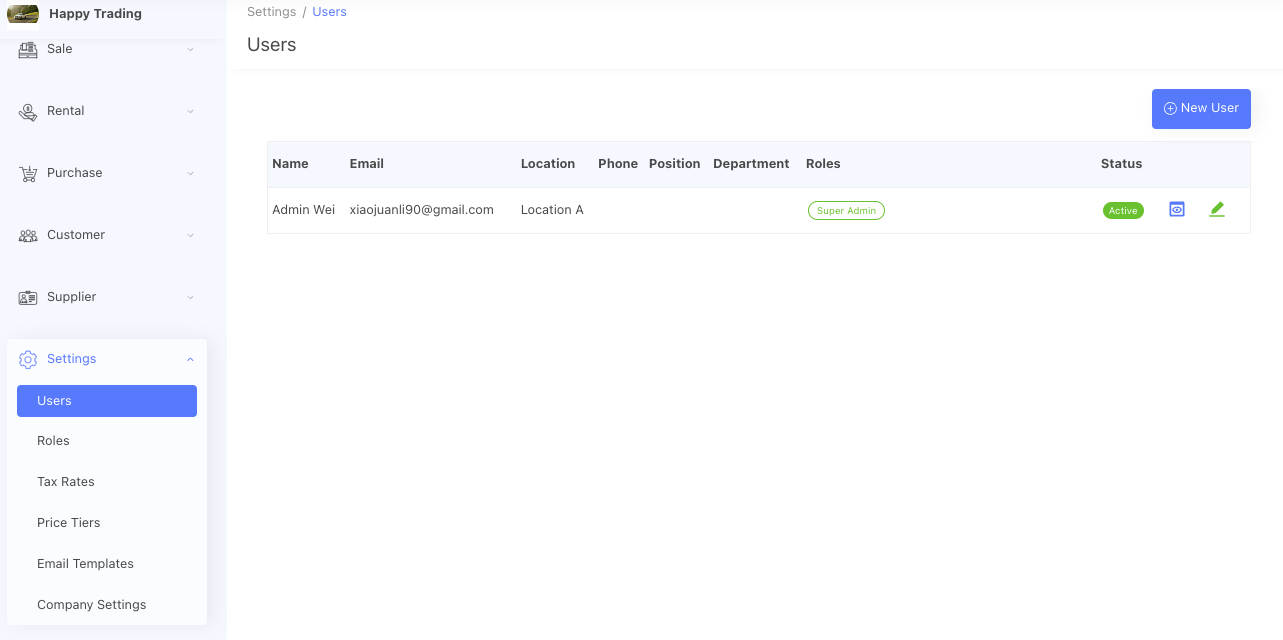The width and height of the screenshot is (1283, 640).
Task: Expand the Rental menu chevron
Action: [190, 111]
